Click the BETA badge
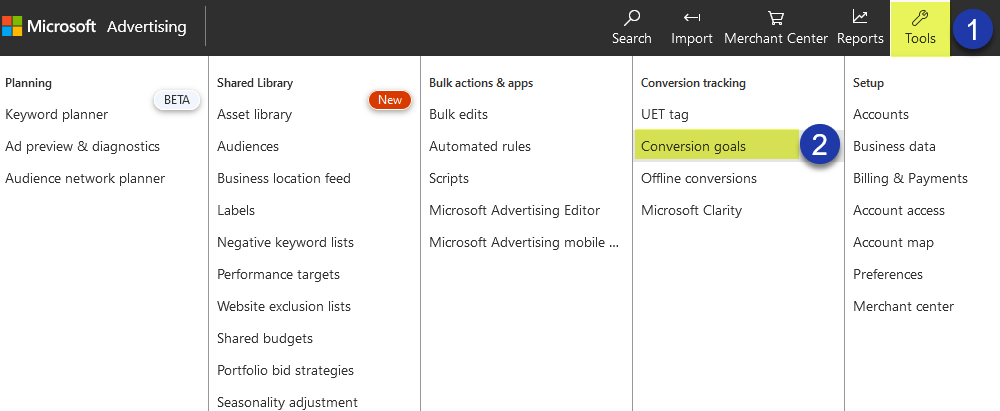The image size is (1000, 411). pos(177,100)
